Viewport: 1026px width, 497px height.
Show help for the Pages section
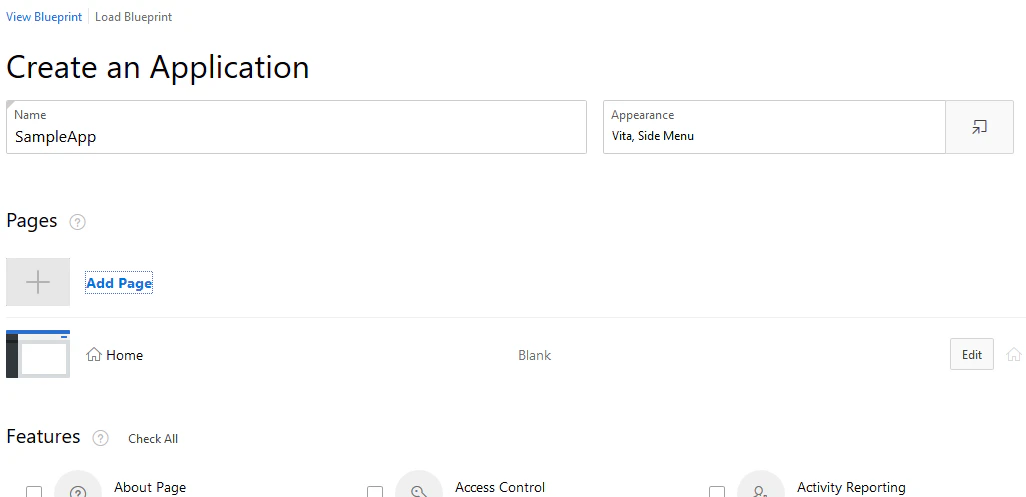pos(77,222)
